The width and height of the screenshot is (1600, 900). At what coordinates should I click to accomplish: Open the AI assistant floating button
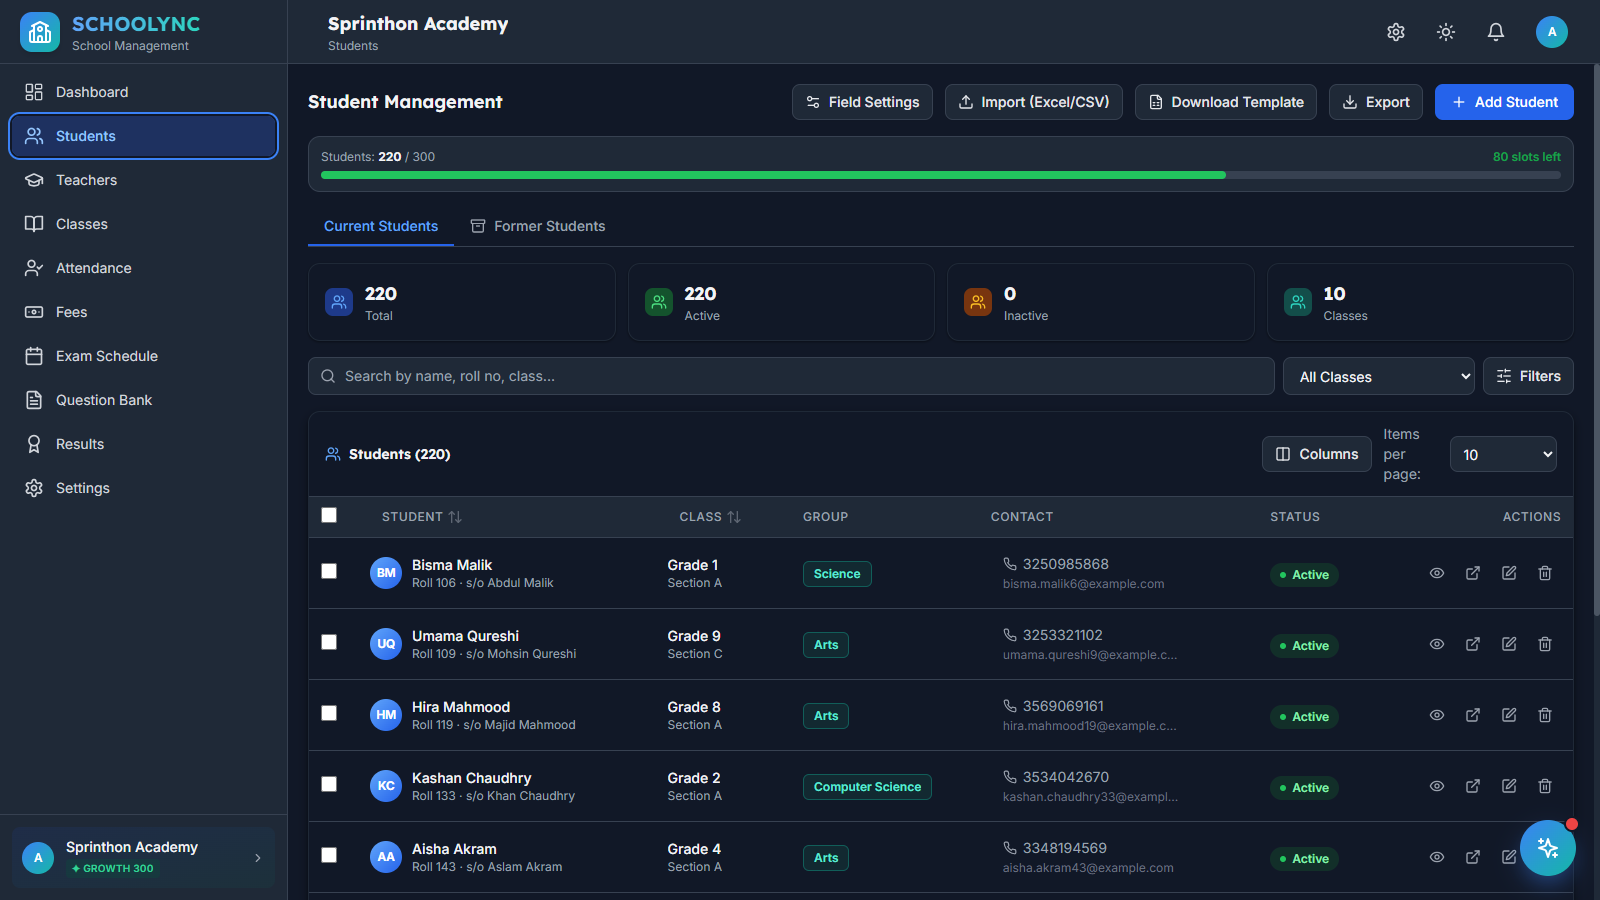1548,848
